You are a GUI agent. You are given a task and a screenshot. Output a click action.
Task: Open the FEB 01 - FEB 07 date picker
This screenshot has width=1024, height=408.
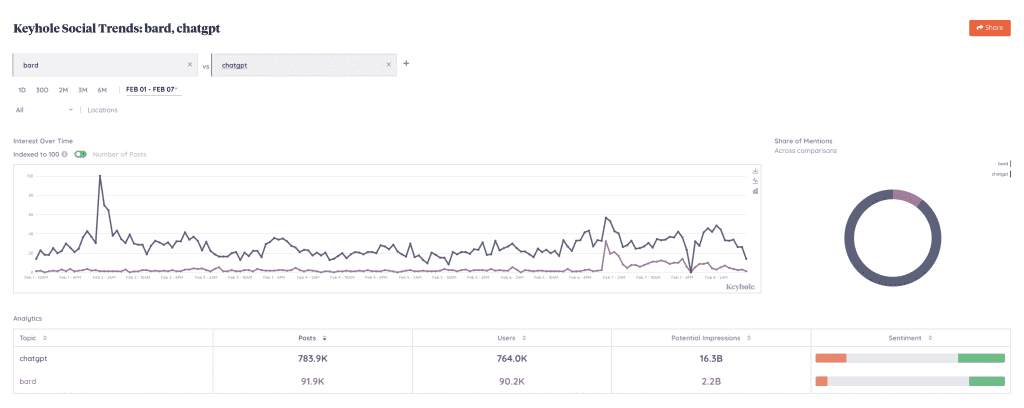152,90
